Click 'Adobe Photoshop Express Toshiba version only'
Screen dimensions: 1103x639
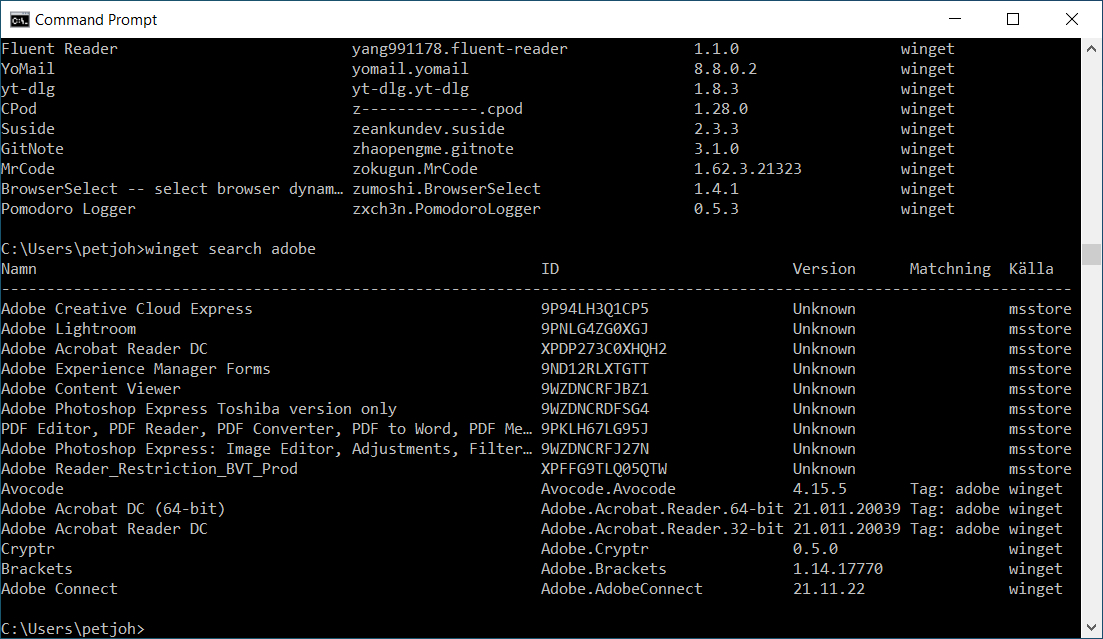coord(199,409)
